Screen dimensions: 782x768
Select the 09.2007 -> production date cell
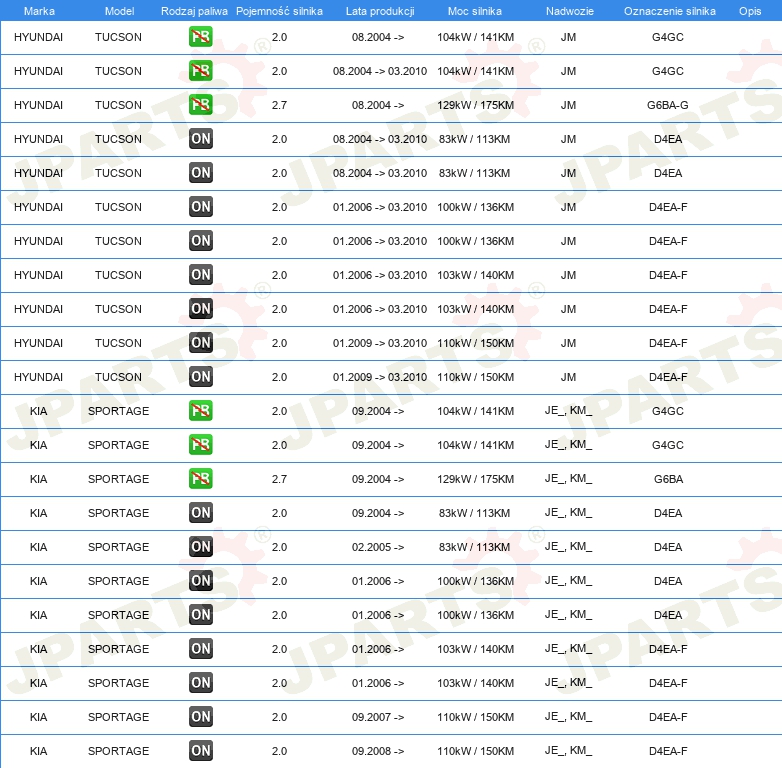click(378, 717)
